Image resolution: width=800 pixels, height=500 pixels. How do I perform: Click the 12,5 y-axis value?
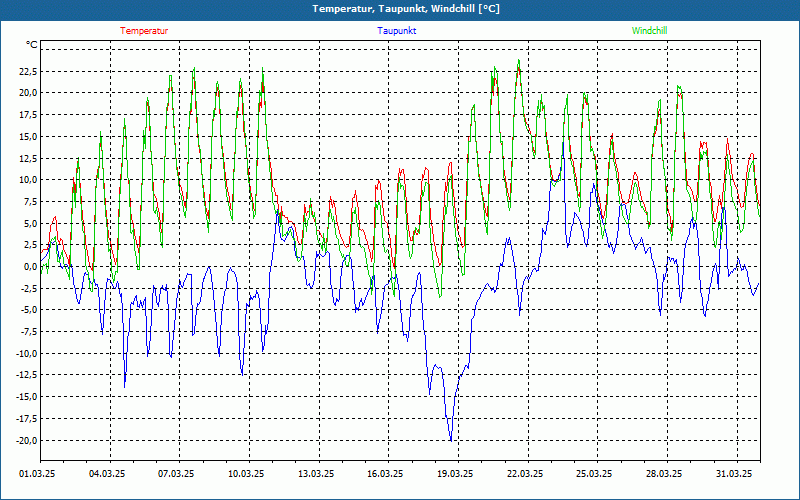[28, 158]
